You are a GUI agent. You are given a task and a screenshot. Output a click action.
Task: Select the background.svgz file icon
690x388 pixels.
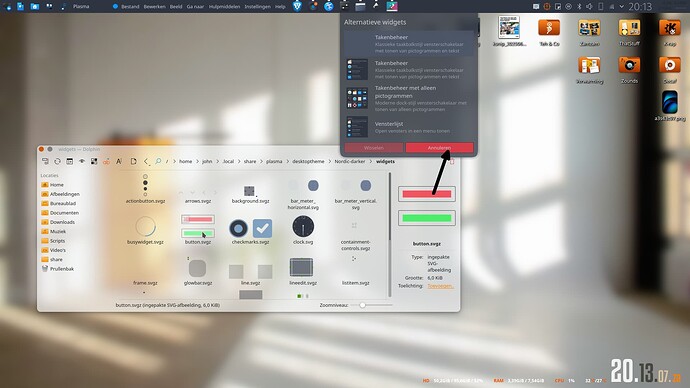tap(250, 190)
